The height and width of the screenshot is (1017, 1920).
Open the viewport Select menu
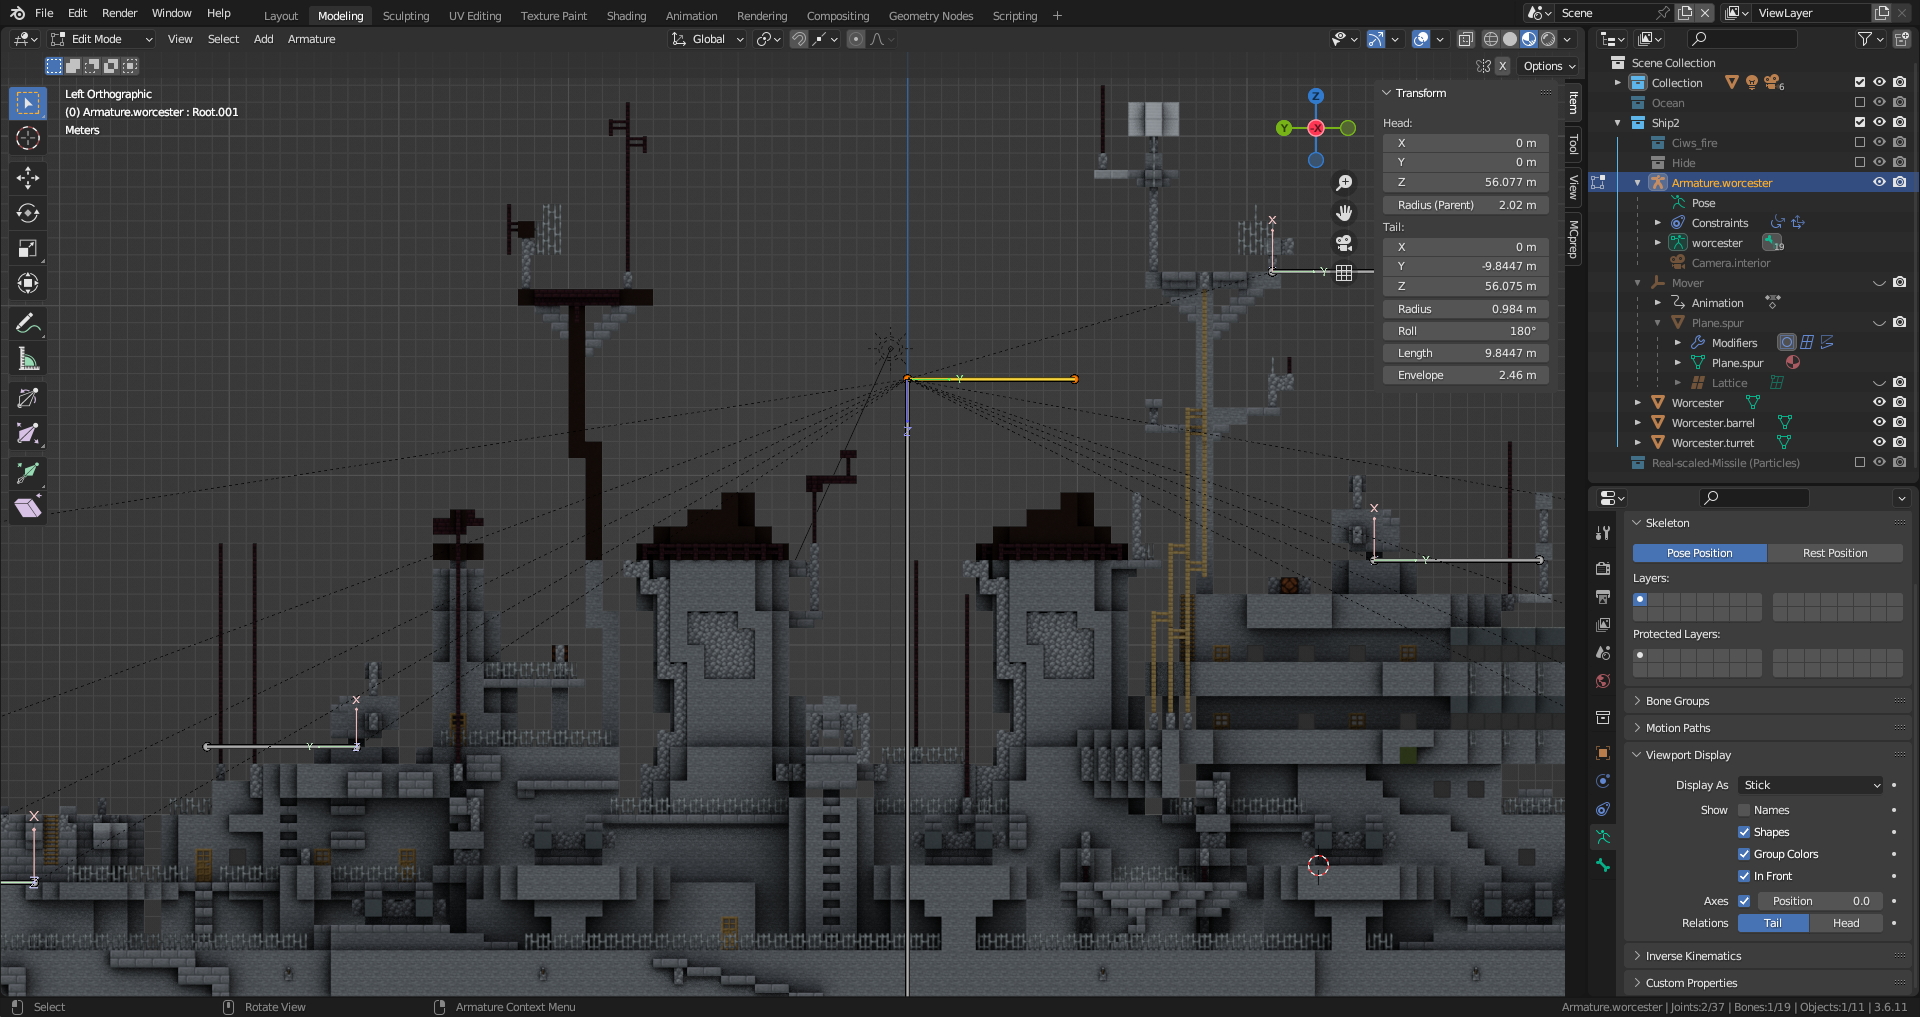[x=223, y=39]
